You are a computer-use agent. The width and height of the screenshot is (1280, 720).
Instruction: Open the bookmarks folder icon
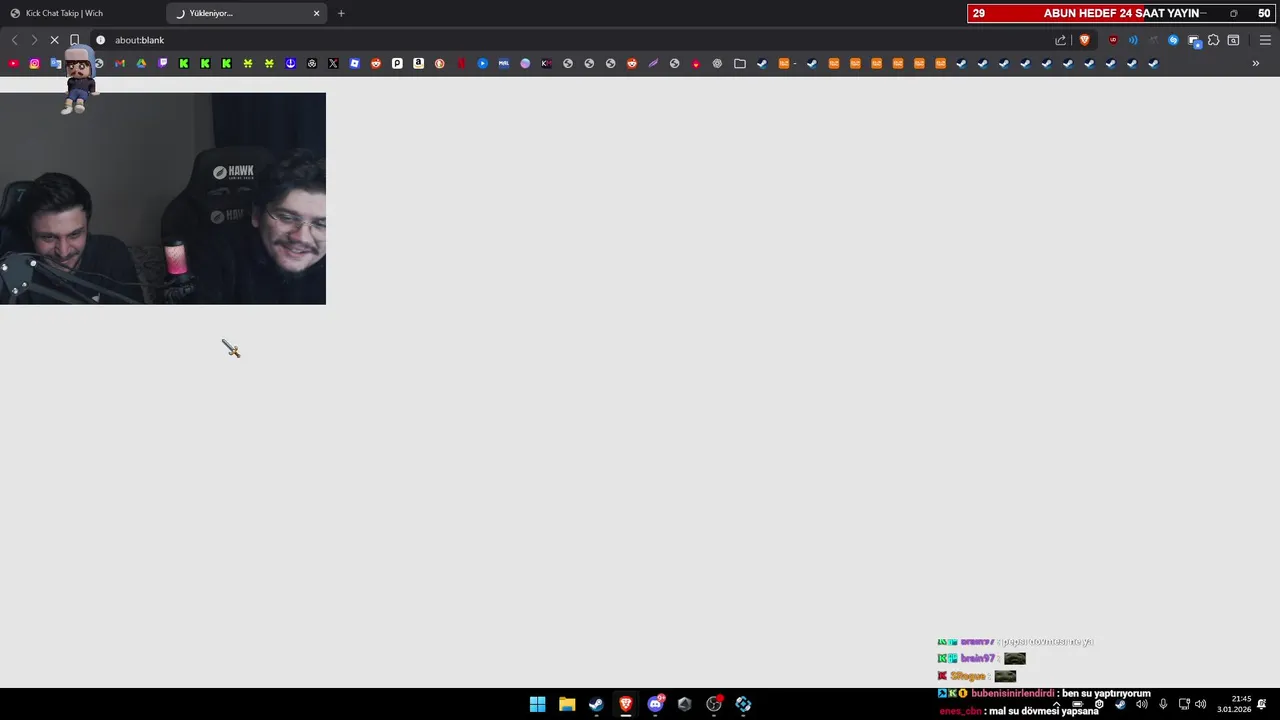(x=740, y=63)
